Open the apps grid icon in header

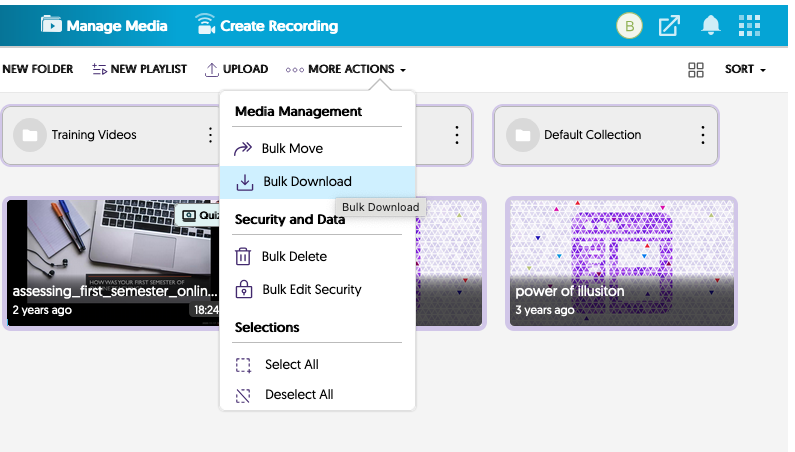point(749,26)
